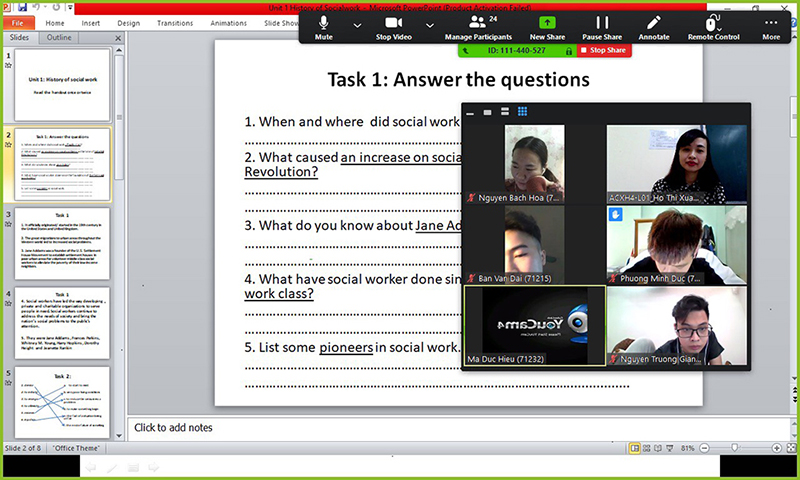
Task: Switch to the Outline pane tab
Action: tap(59, 37)
